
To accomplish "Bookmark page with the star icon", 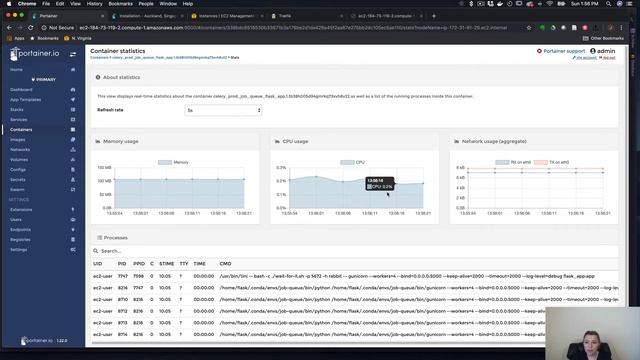I will tap(529, 28).
